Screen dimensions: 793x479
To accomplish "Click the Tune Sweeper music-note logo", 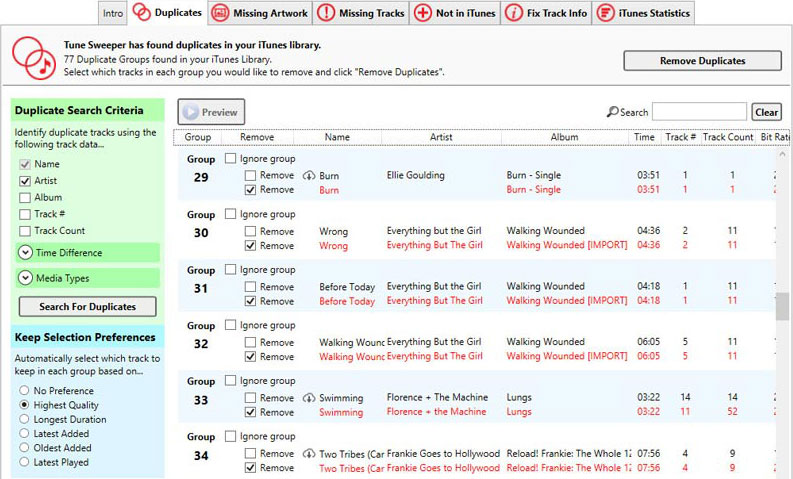I will (x=34, y=58).
